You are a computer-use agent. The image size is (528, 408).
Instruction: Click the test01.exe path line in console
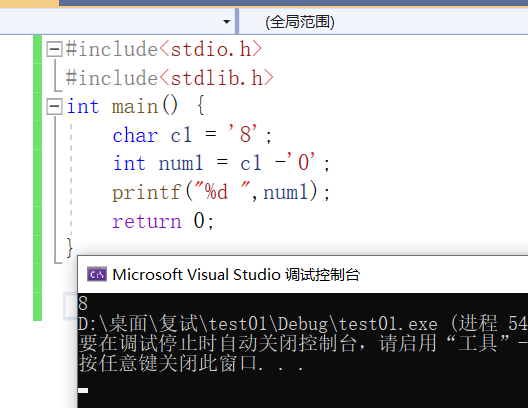click(x=303, y=324)
